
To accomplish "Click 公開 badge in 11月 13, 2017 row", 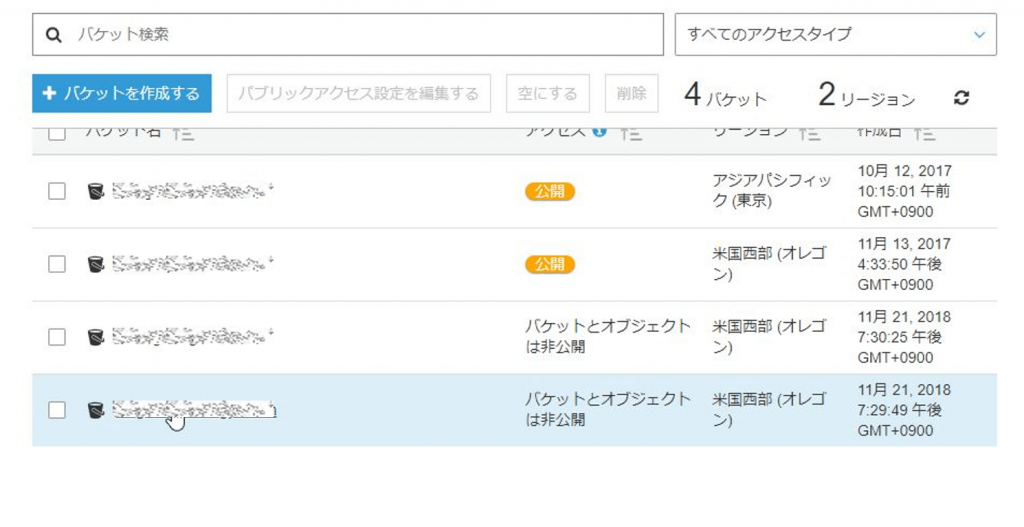I will [550, 264].
